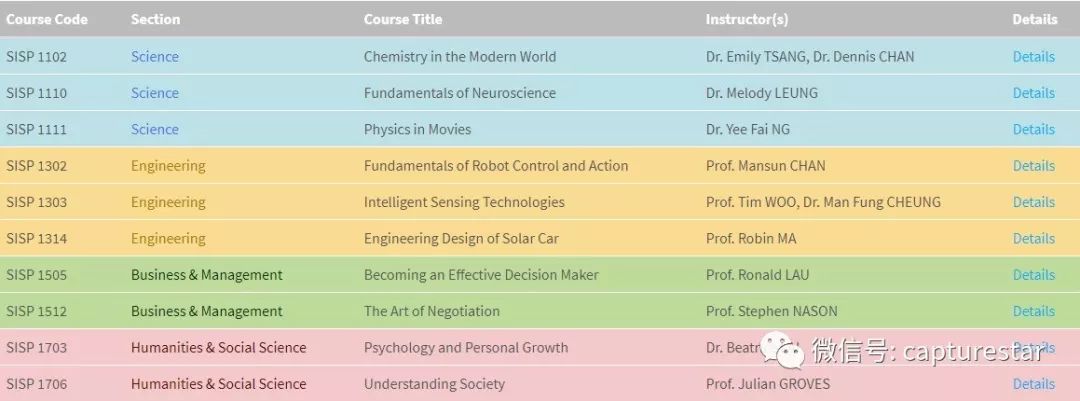Click the Science section link for SISP 1102
Image resolution: width=1080 pixels, height=401 pixels.
click(x=155, y=57)
